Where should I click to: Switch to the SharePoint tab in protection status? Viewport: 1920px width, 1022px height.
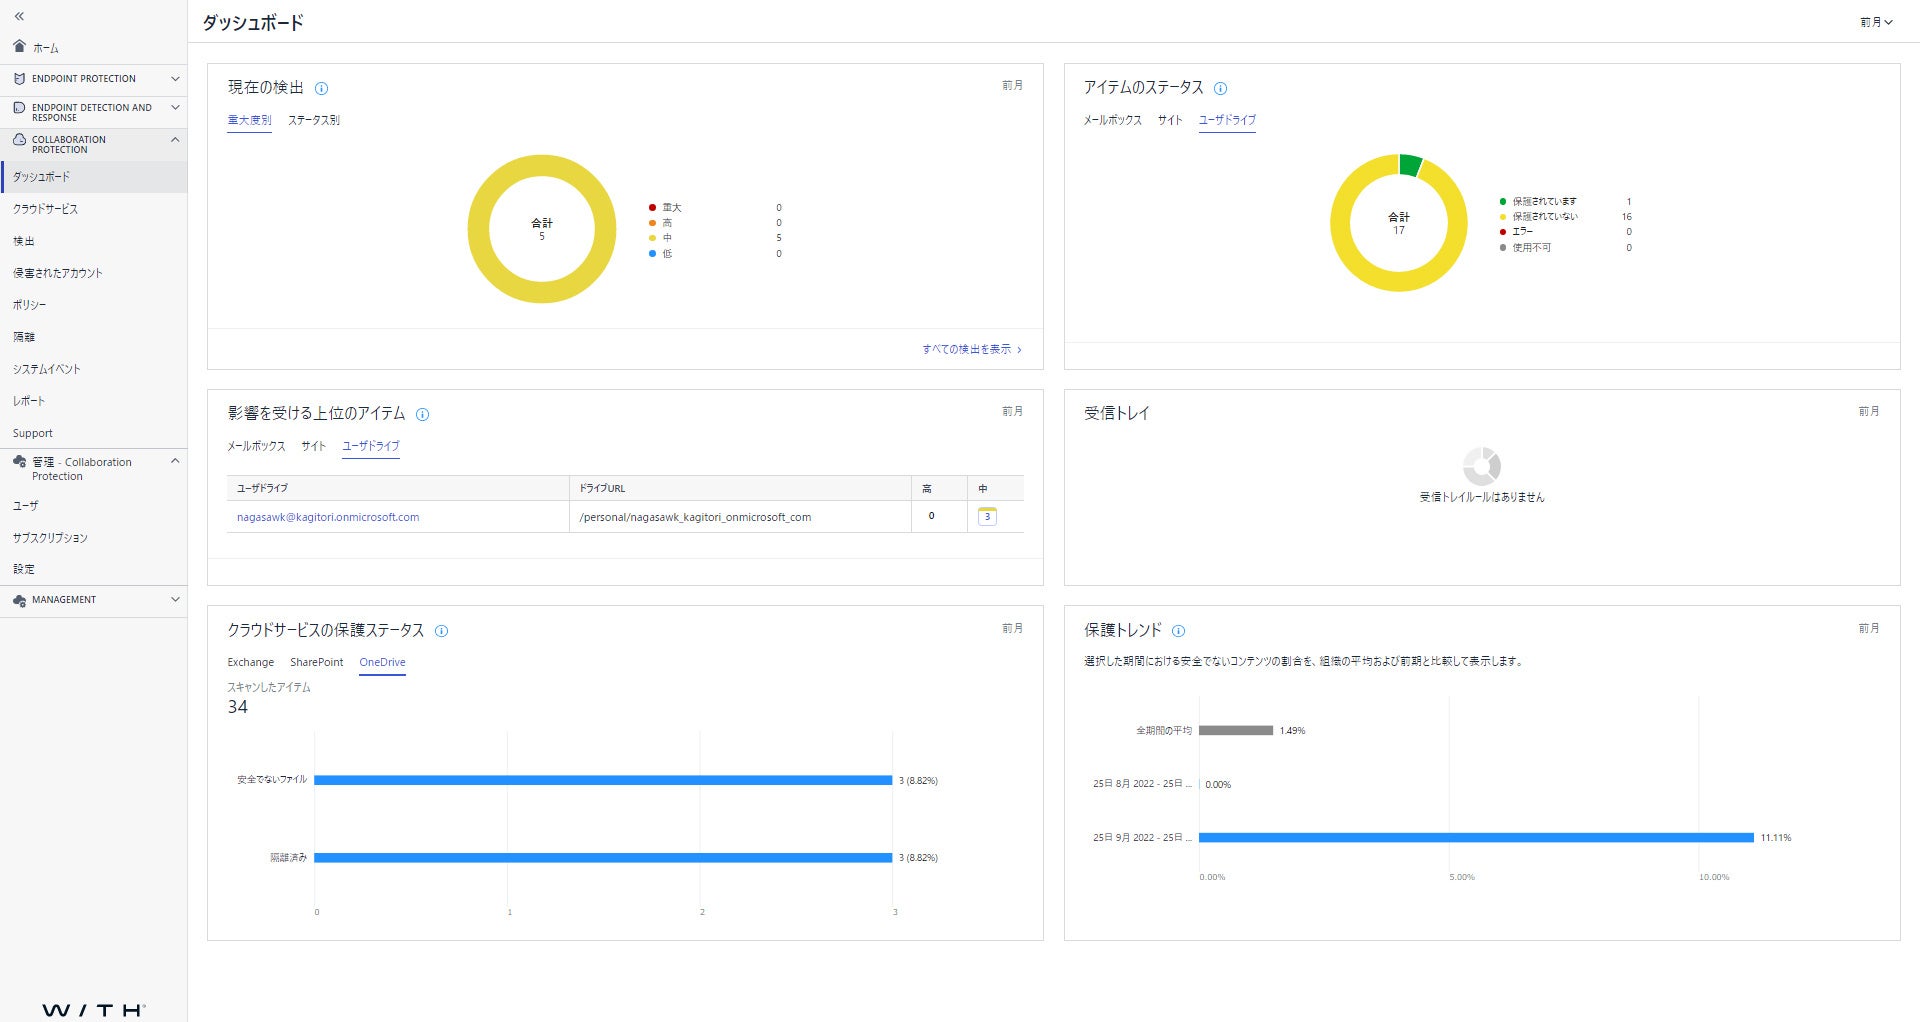(316, 662)
